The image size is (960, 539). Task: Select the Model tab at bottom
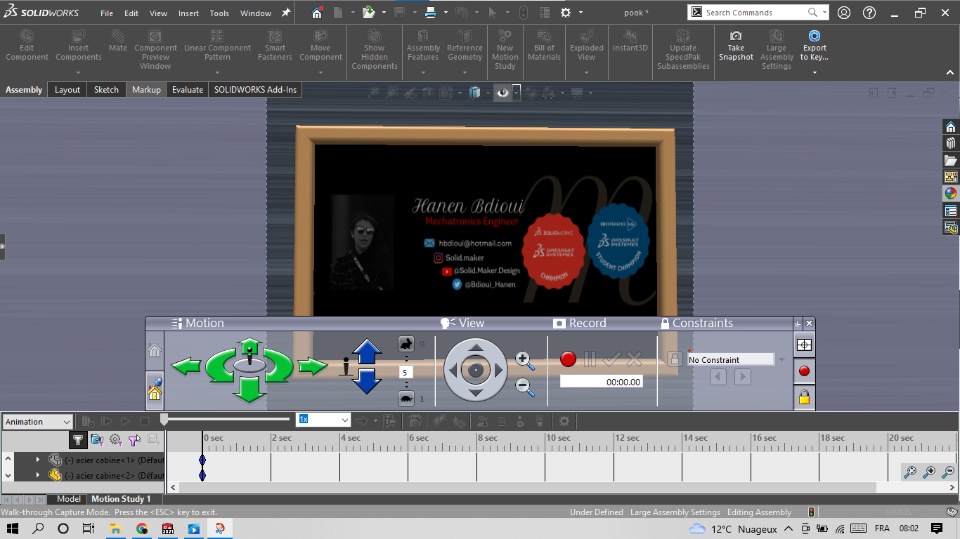(68, 499)
